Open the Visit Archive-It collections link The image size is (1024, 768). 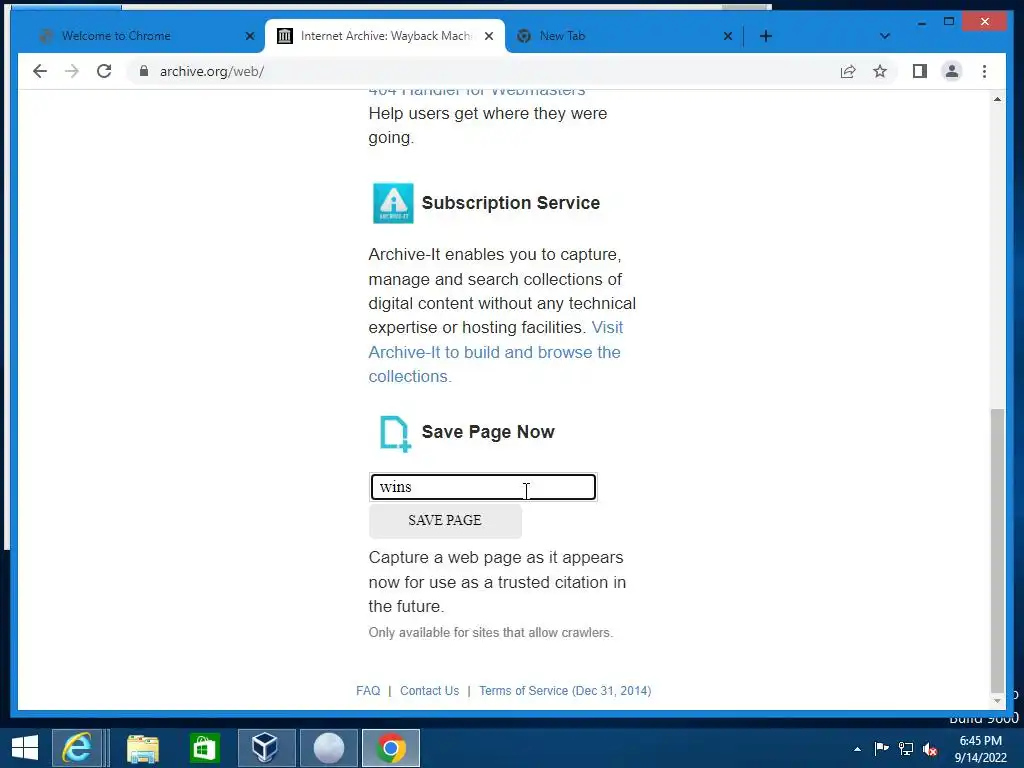[496, 352]
